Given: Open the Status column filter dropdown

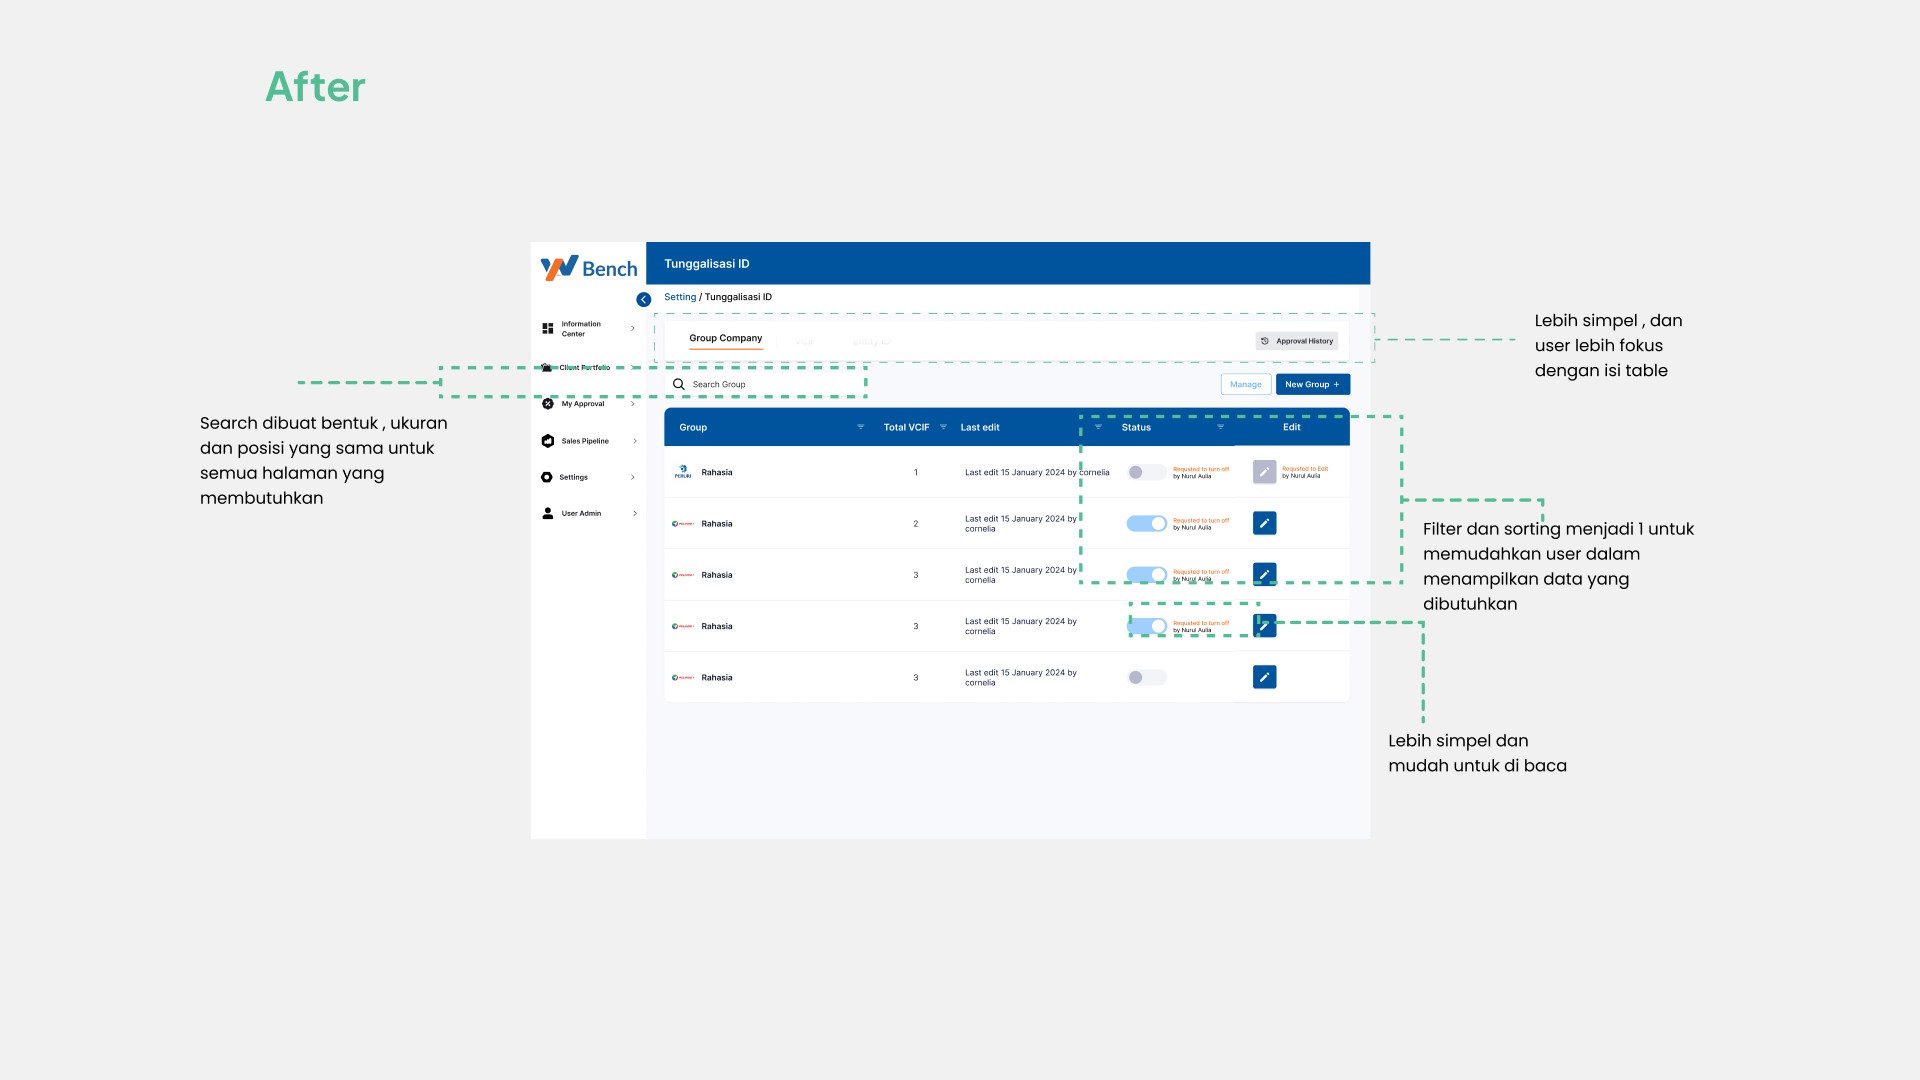Looking at the screenshot, I should tap(1220, 427).
